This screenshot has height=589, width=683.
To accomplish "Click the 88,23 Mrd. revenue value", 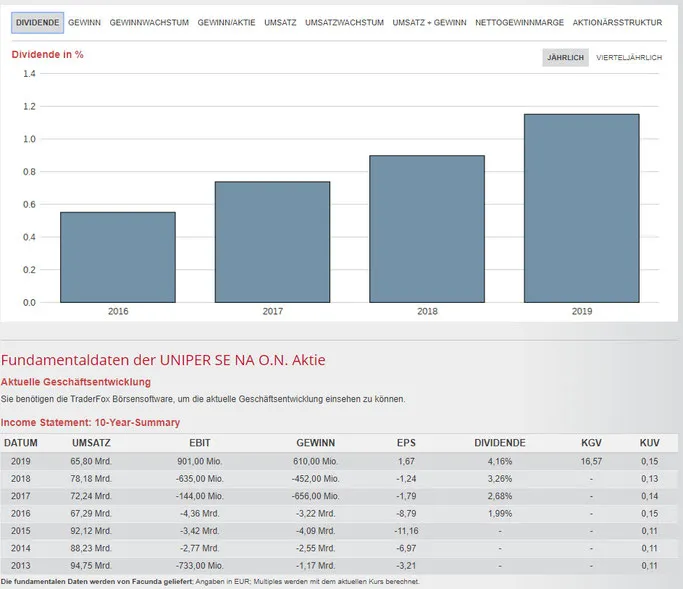I will 91,548.
